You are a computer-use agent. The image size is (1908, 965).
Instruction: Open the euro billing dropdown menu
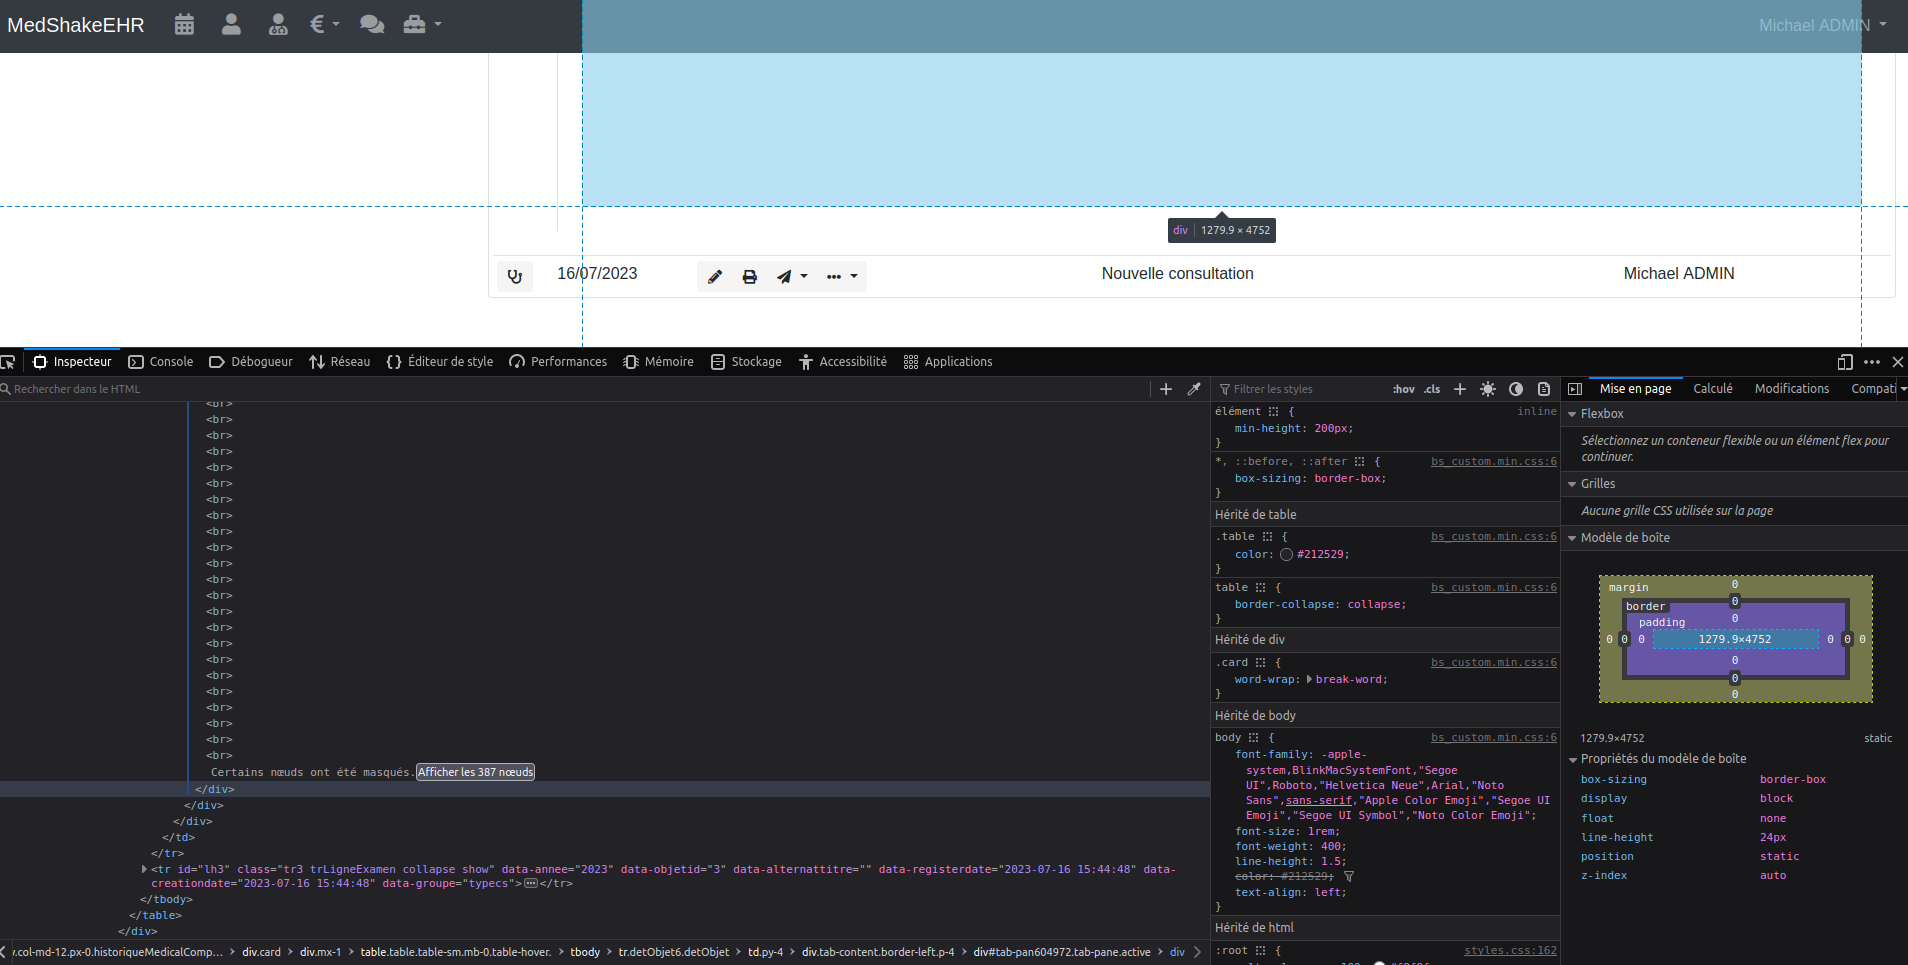pyautogui.click(x=324, y=25)
